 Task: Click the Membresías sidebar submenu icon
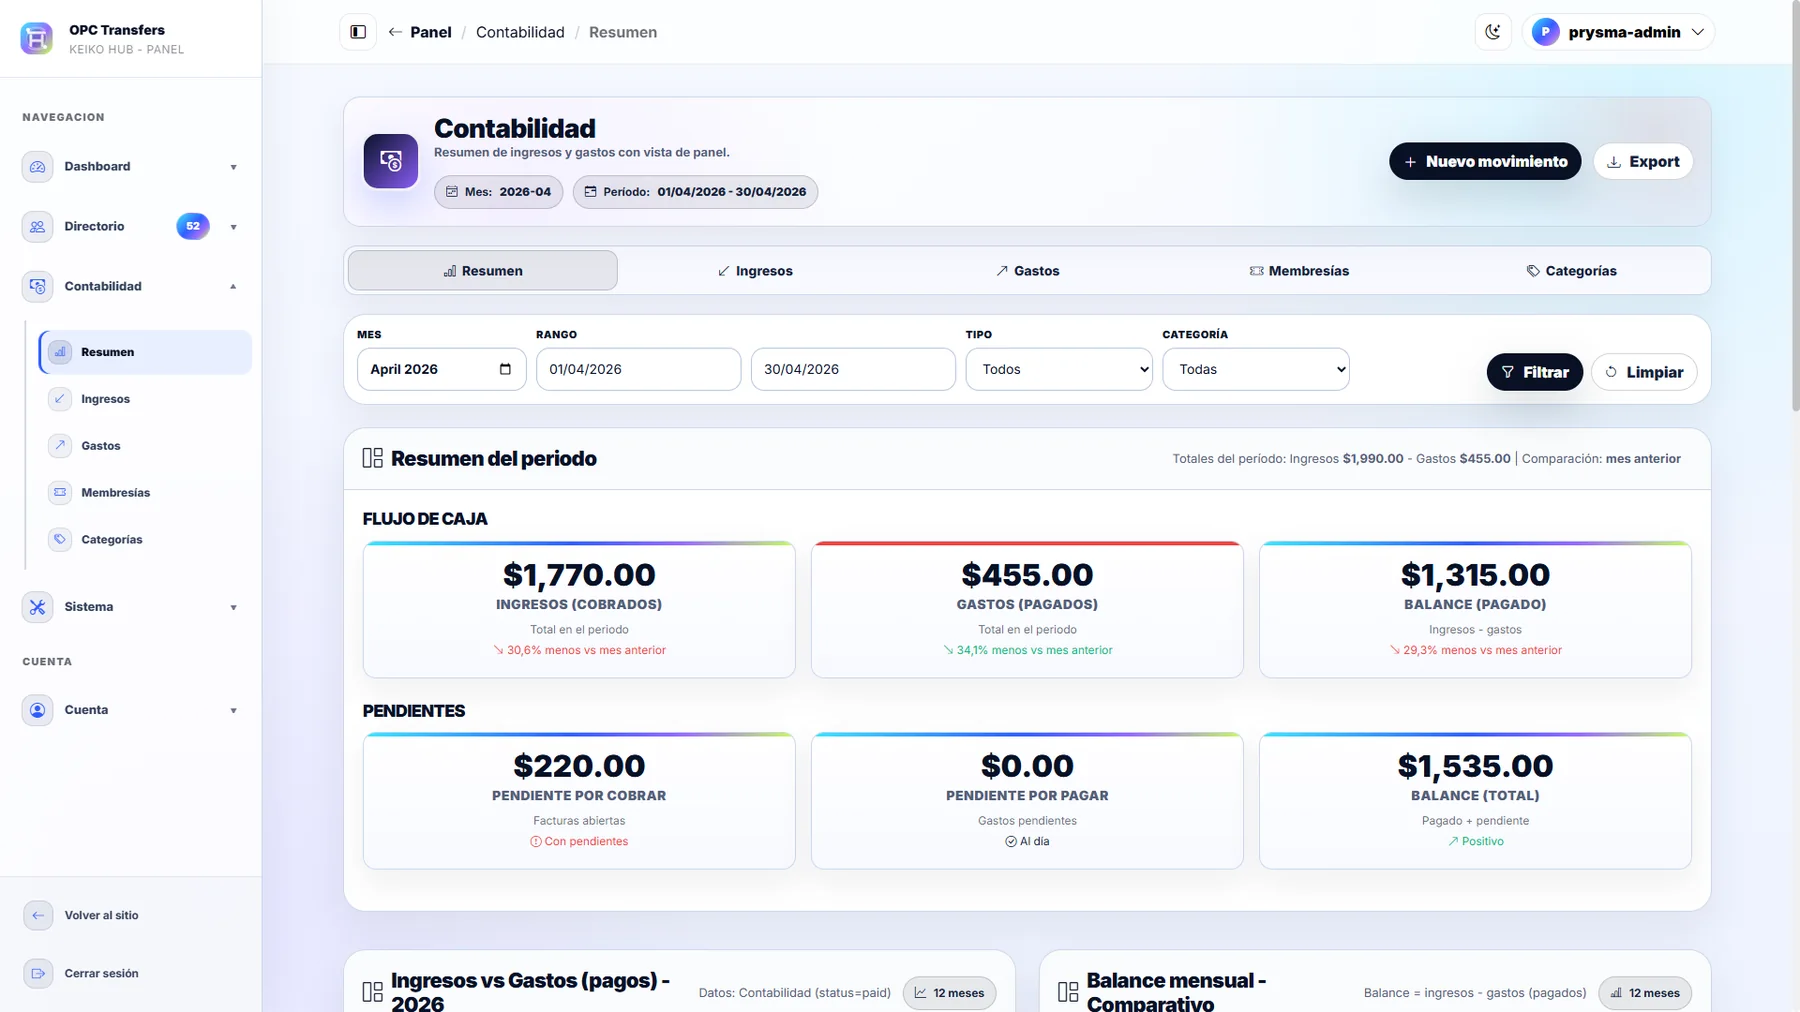(60, 493)
